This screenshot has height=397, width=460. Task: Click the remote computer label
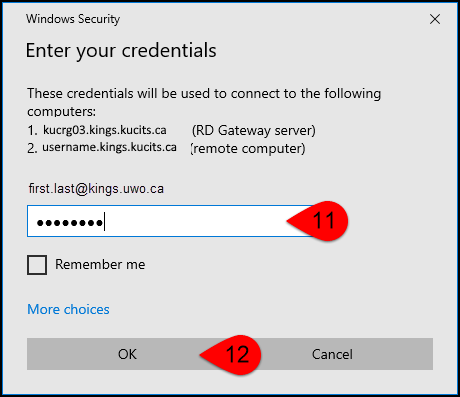248,149
